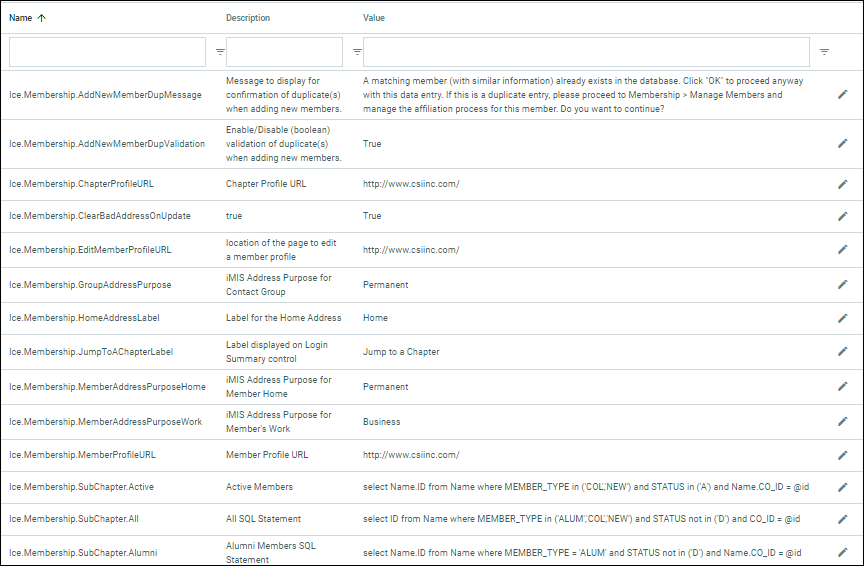Viewport: 864px width, 566px height.
Task: Edit the JumpToAChapterLabel row
Action: tap(842, 352)
